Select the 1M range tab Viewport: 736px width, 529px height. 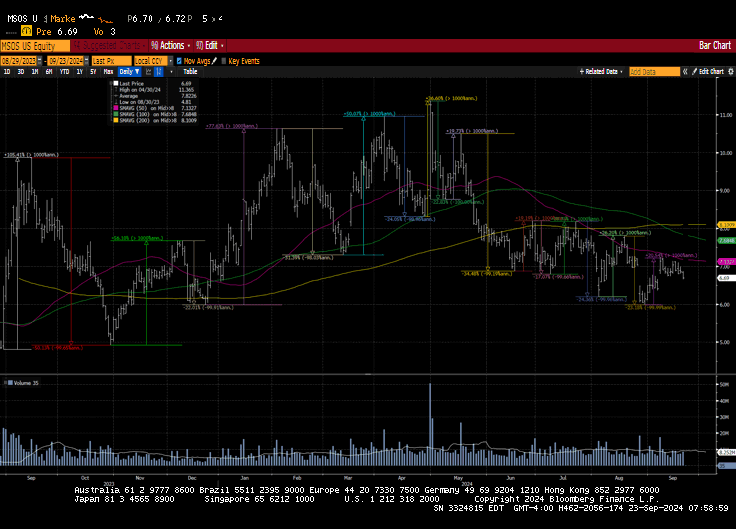[35, 72]
